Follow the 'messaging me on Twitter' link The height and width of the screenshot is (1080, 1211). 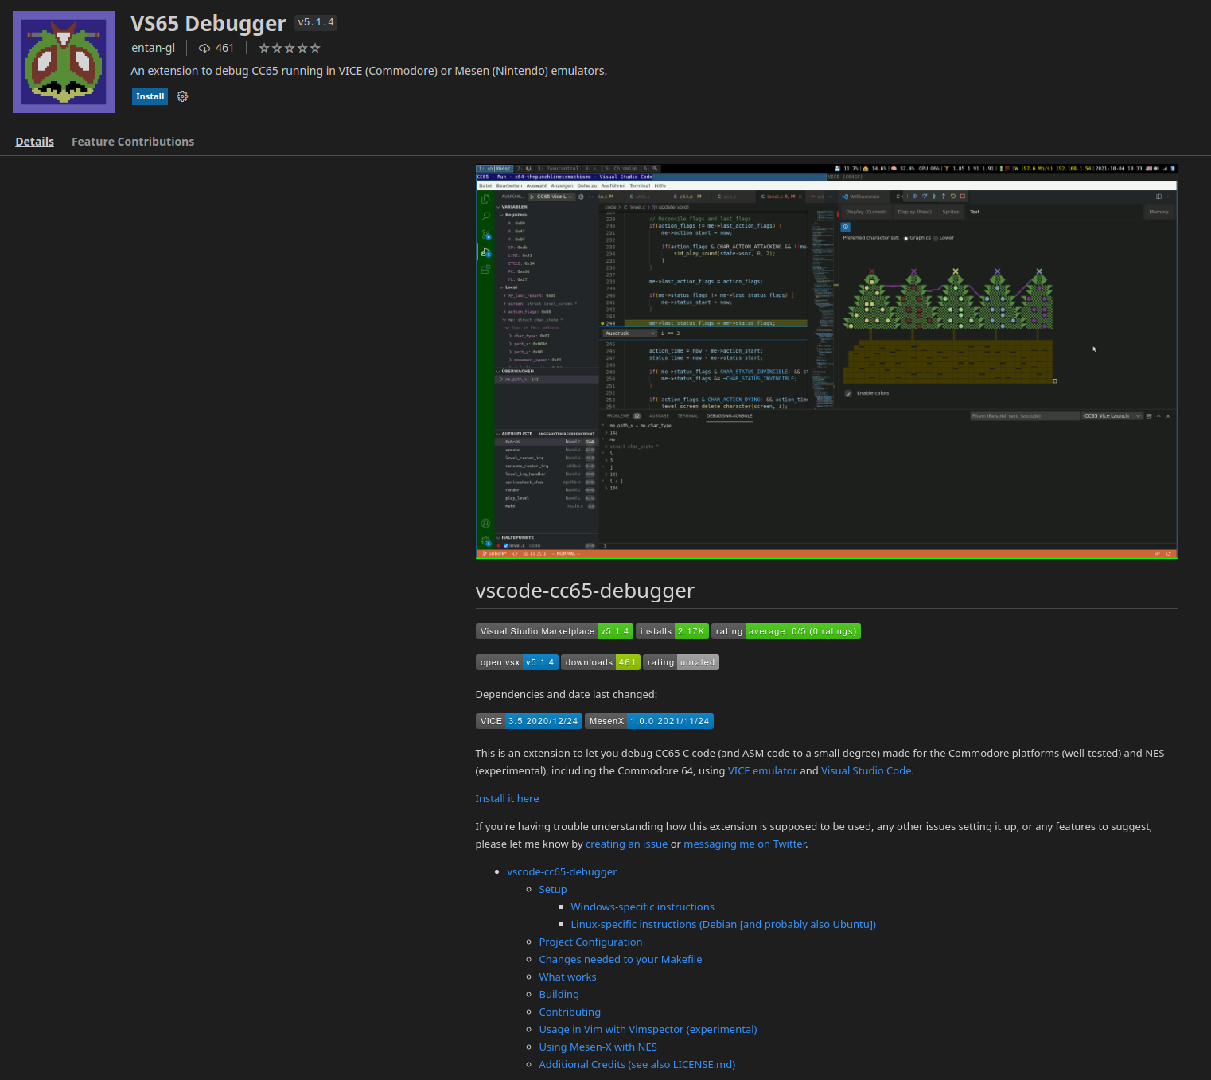pos(745,844)
